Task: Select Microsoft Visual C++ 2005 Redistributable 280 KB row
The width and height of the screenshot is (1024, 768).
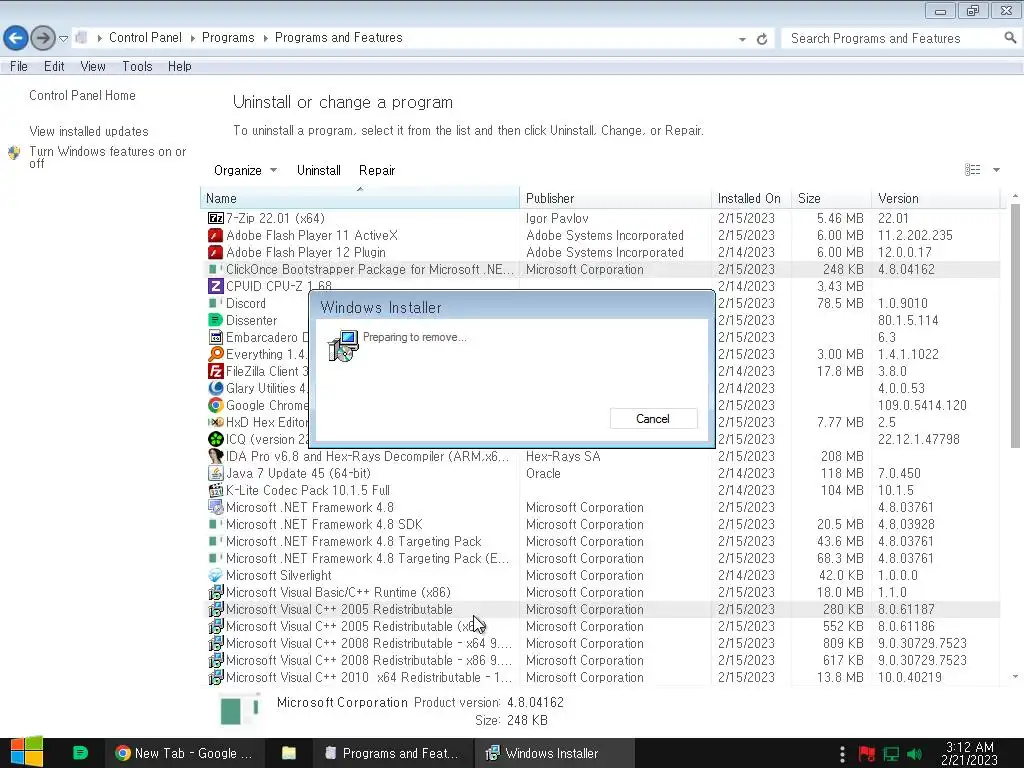Action: click(x=601, y=609)
